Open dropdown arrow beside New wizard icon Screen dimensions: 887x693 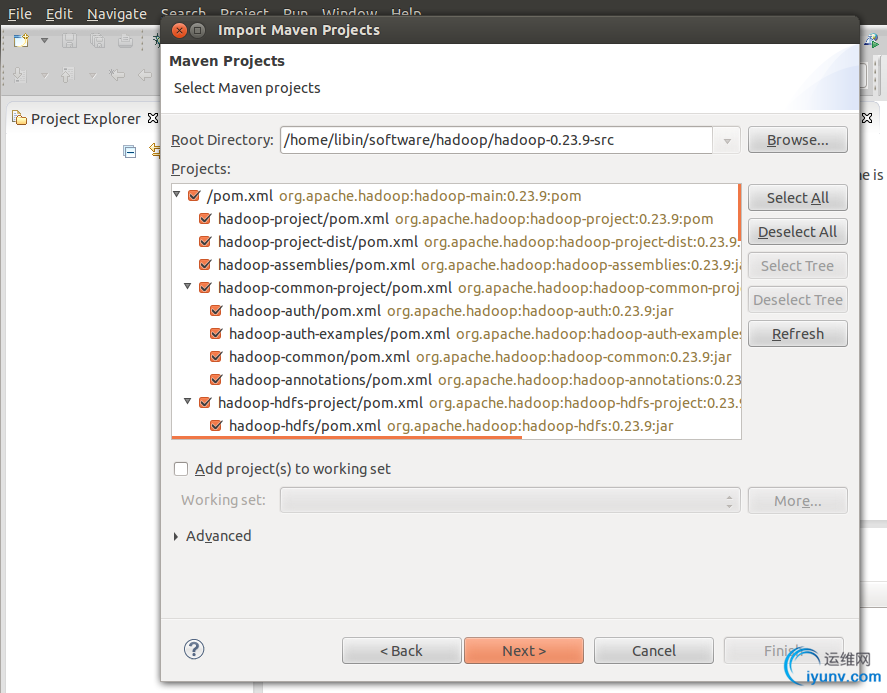44,41
